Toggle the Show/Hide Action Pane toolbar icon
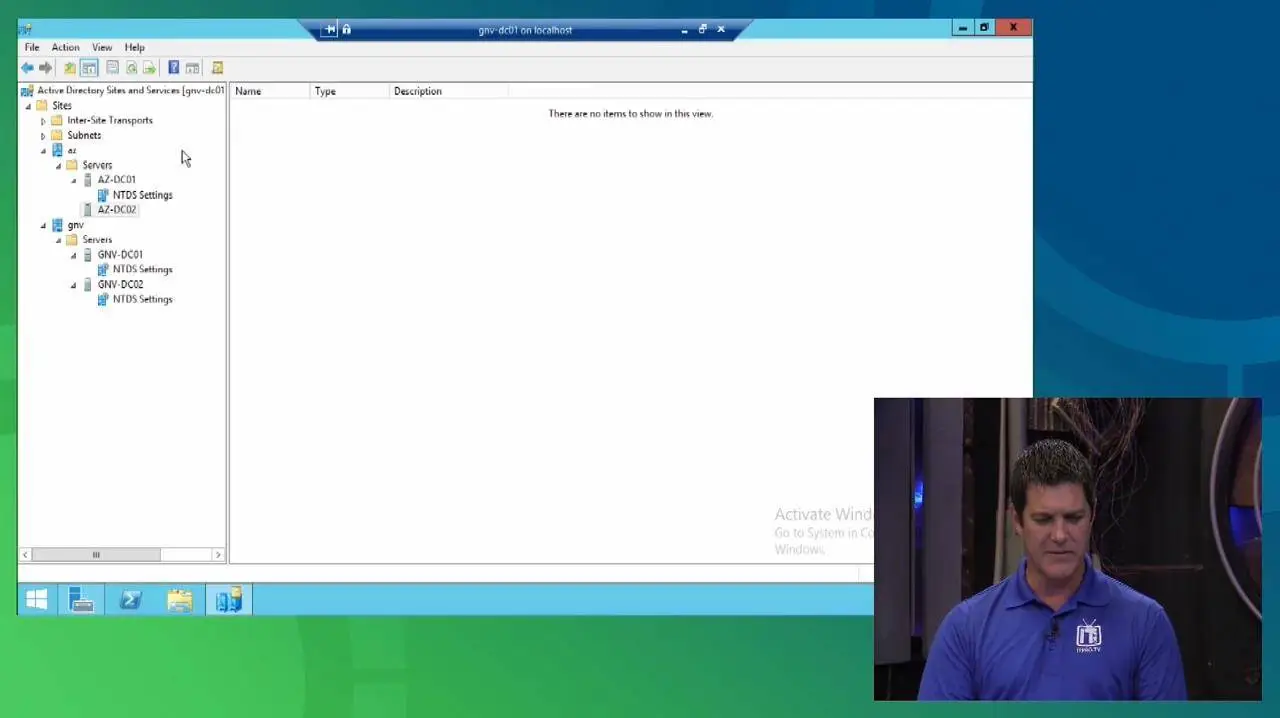 click(192, 68)
